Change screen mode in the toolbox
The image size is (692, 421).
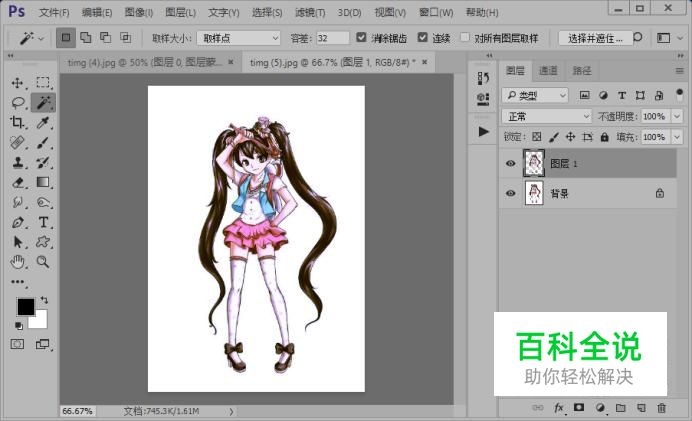coord(42,344)
